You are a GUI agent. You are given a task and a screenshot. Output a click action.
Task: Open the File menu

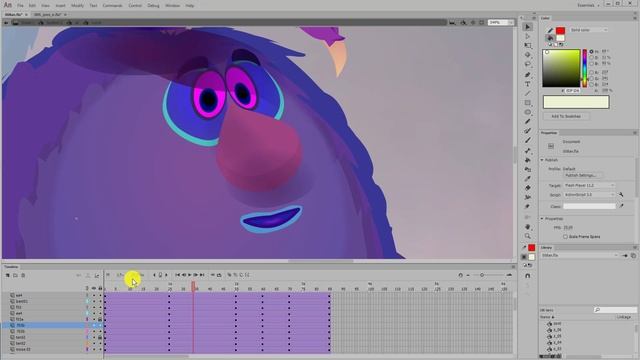pyautogui.click(x=20, y=6)
